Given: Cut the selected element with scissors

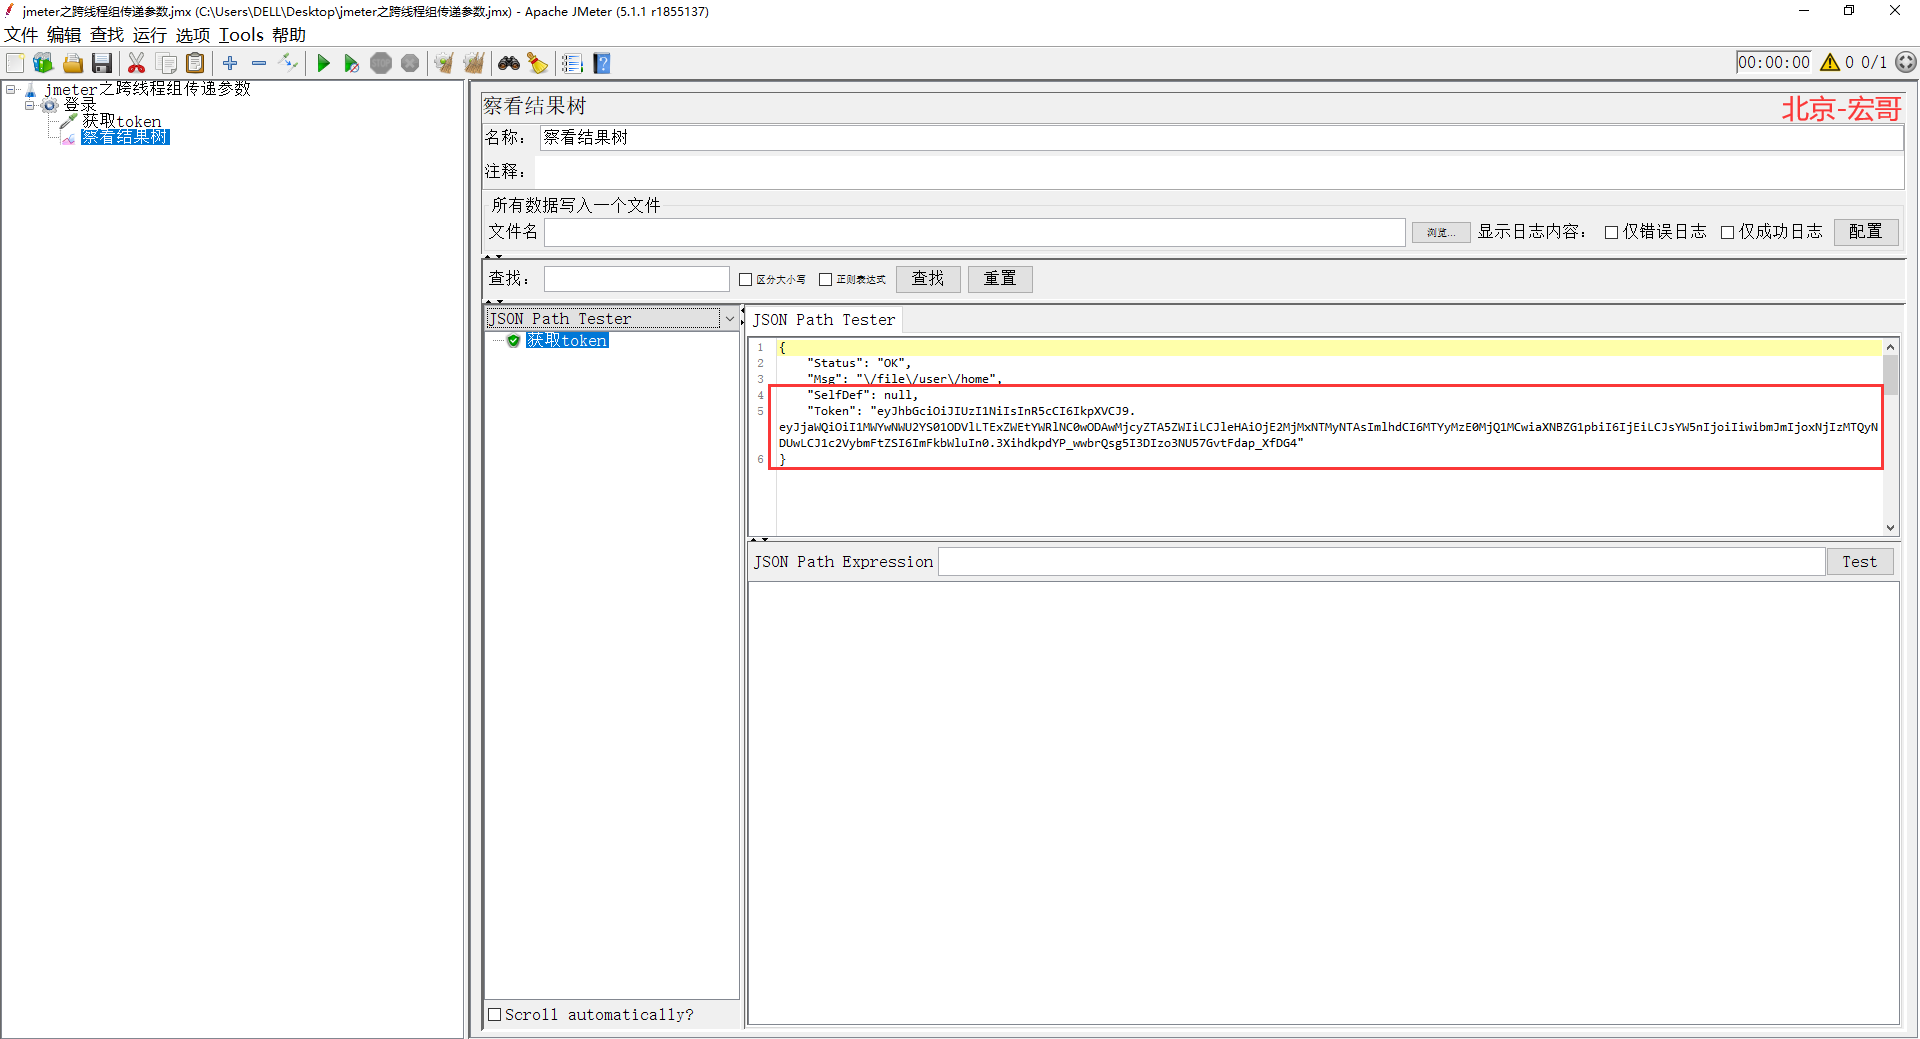Looking at the screenshot, I should coord(137,63).
